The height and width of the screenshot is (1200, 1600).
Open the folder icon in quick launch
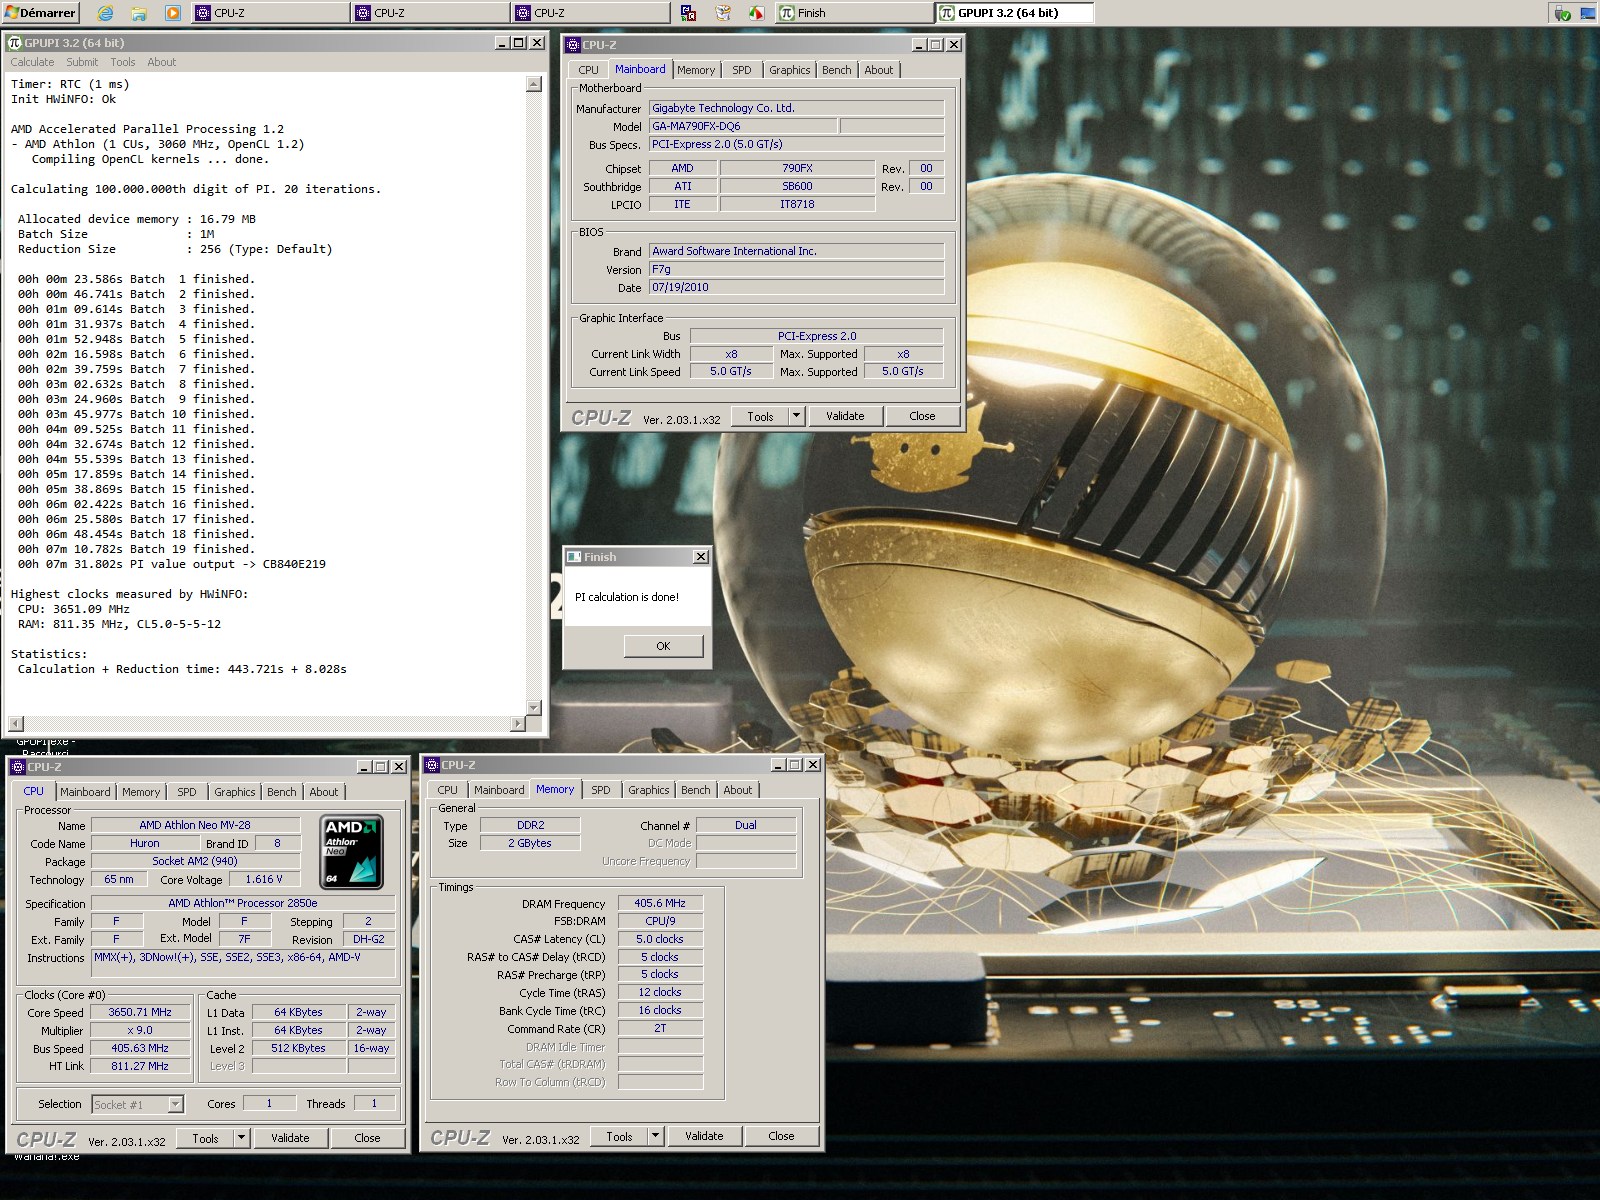click(x=139, y=13)
